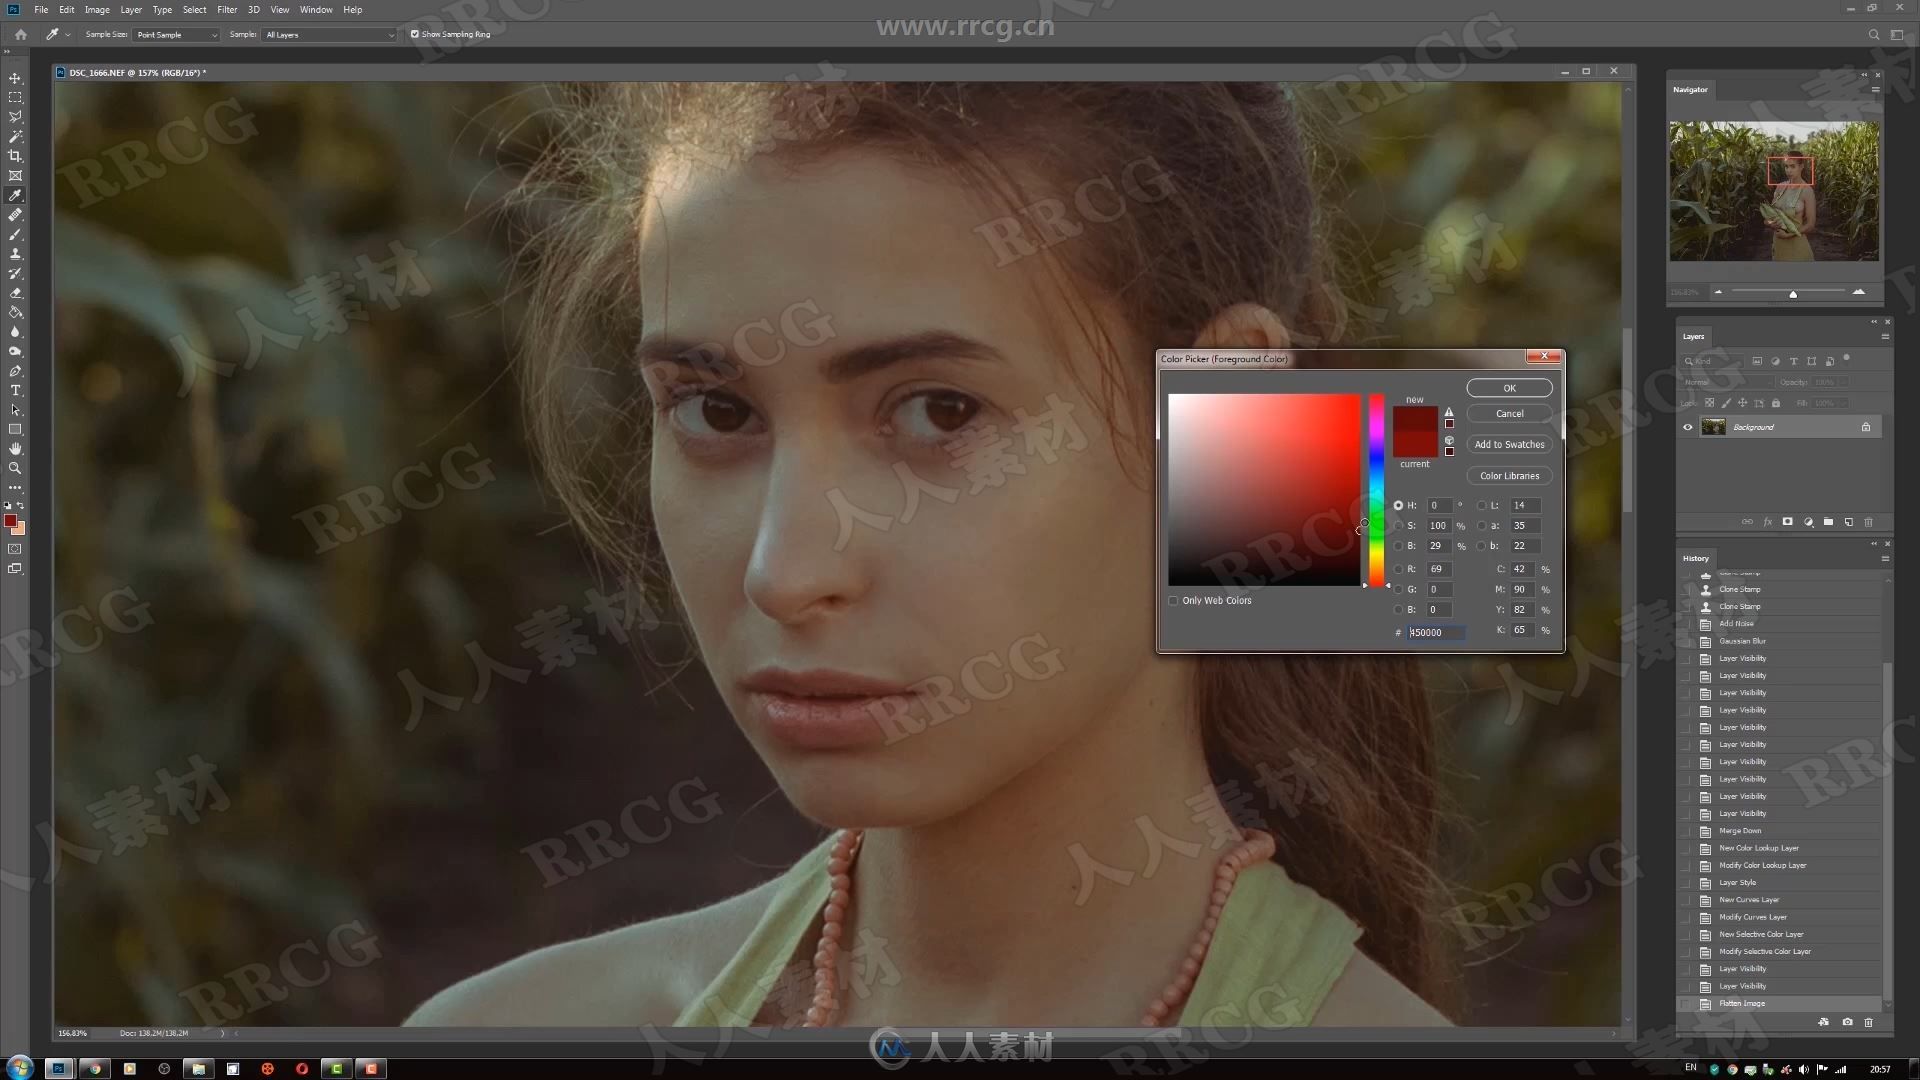The image size is (1920, 1080).
Task: Select the Navigator panel tab
Action: click(1690, 90)
